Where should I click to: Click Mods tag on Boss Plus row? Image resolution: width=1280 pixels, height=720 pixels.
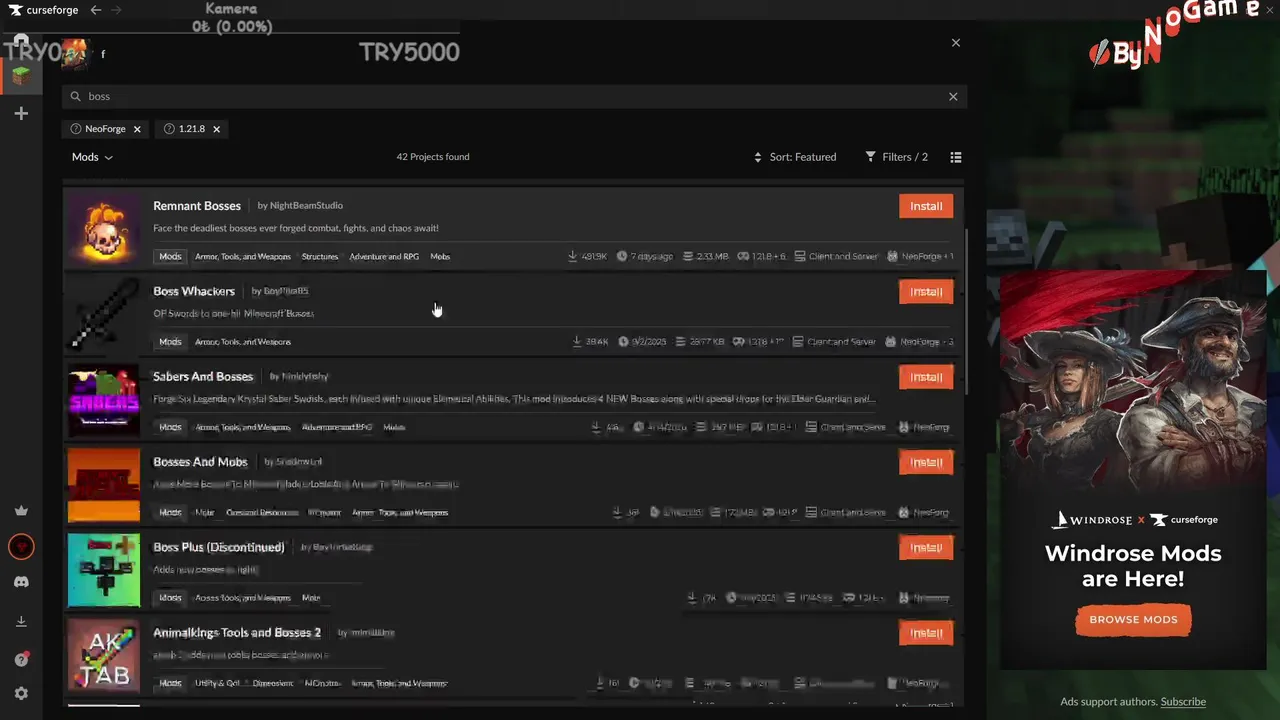coord(170,598)
